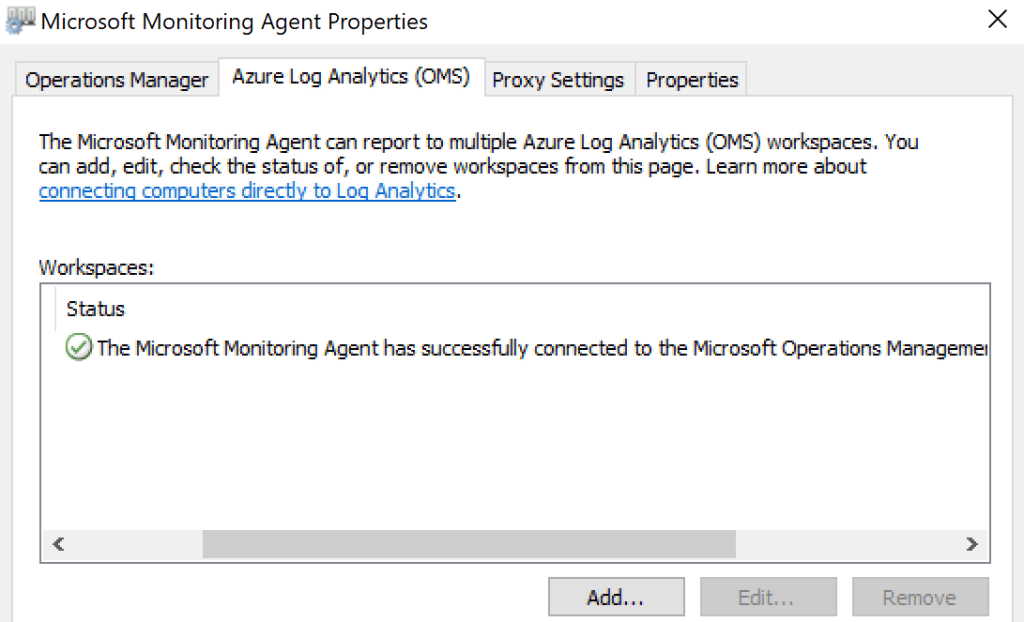Open the Proxy Settings tab
This screenshot has width=1024, height=622.
558,80
